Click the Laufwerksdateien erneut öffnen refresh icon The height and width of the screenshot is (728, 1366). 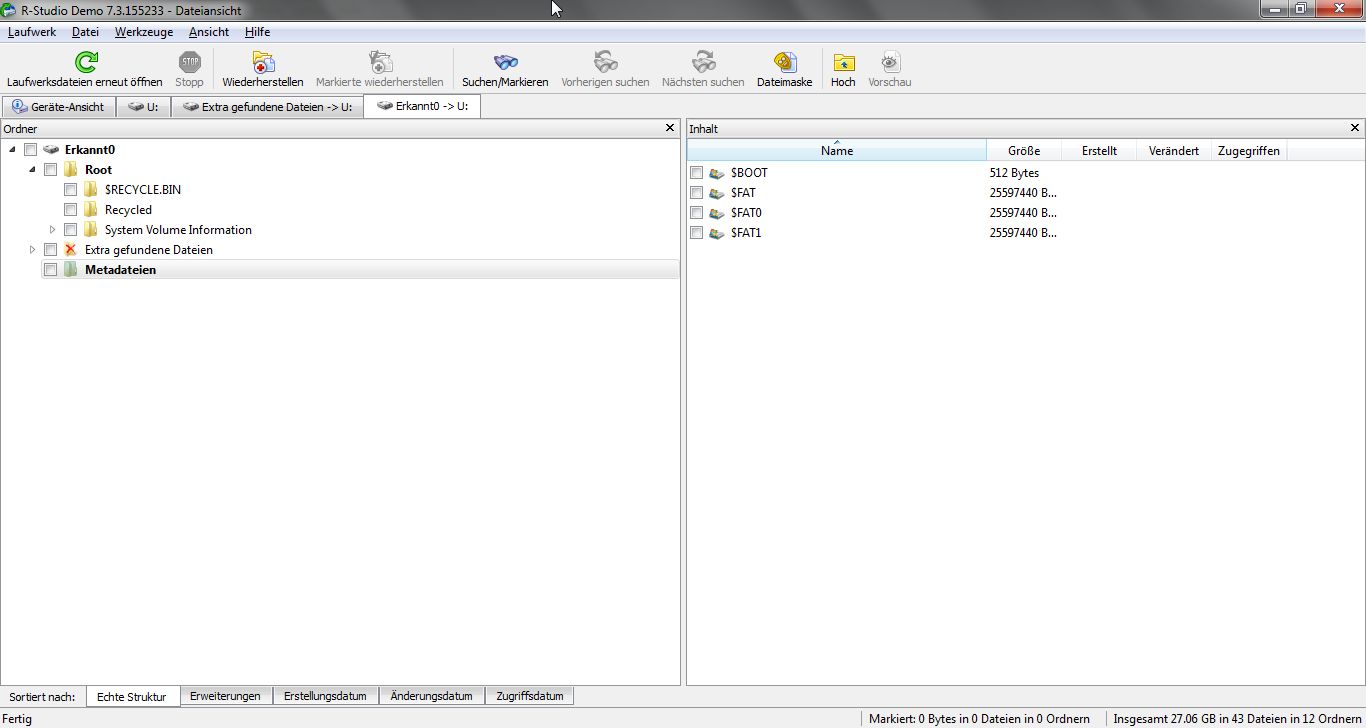click(x=86, y=62)
